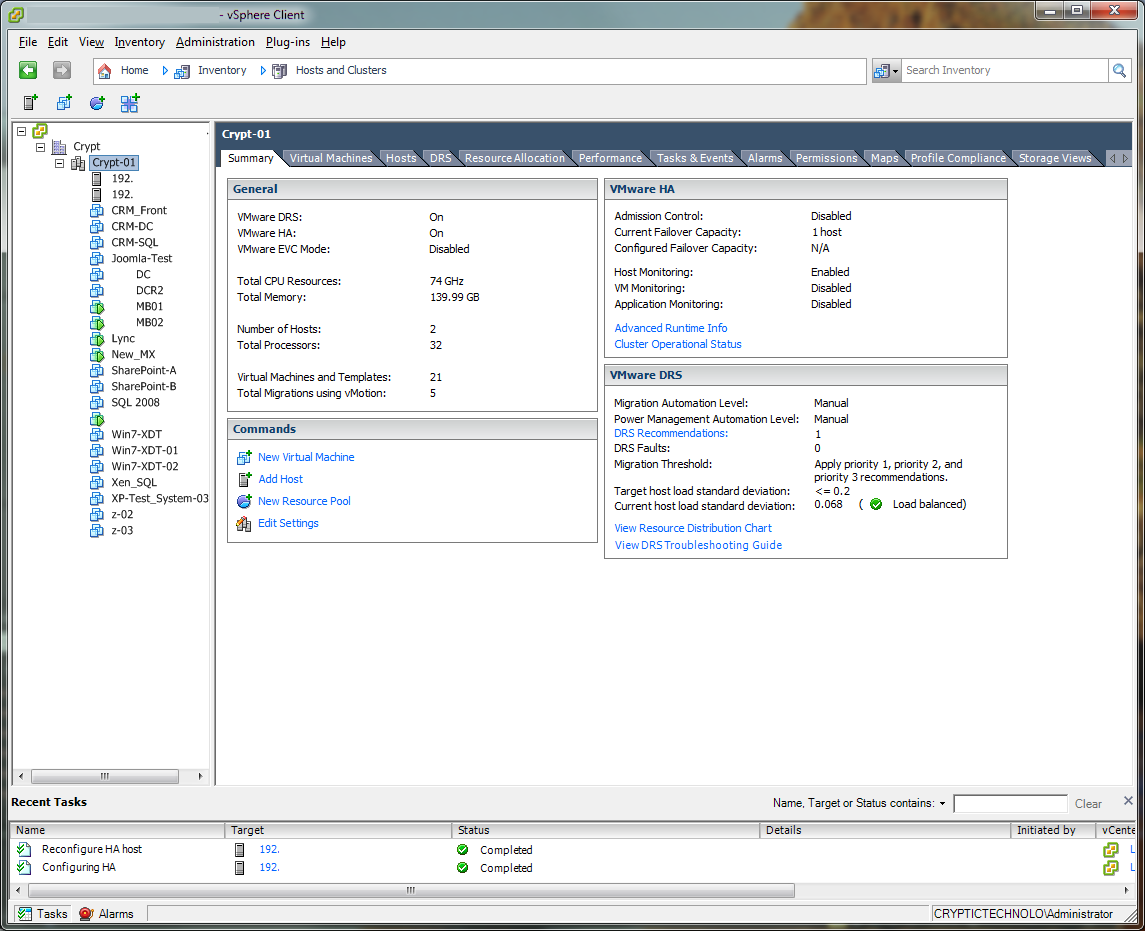Click the Lync VM icon

[96, 339]
